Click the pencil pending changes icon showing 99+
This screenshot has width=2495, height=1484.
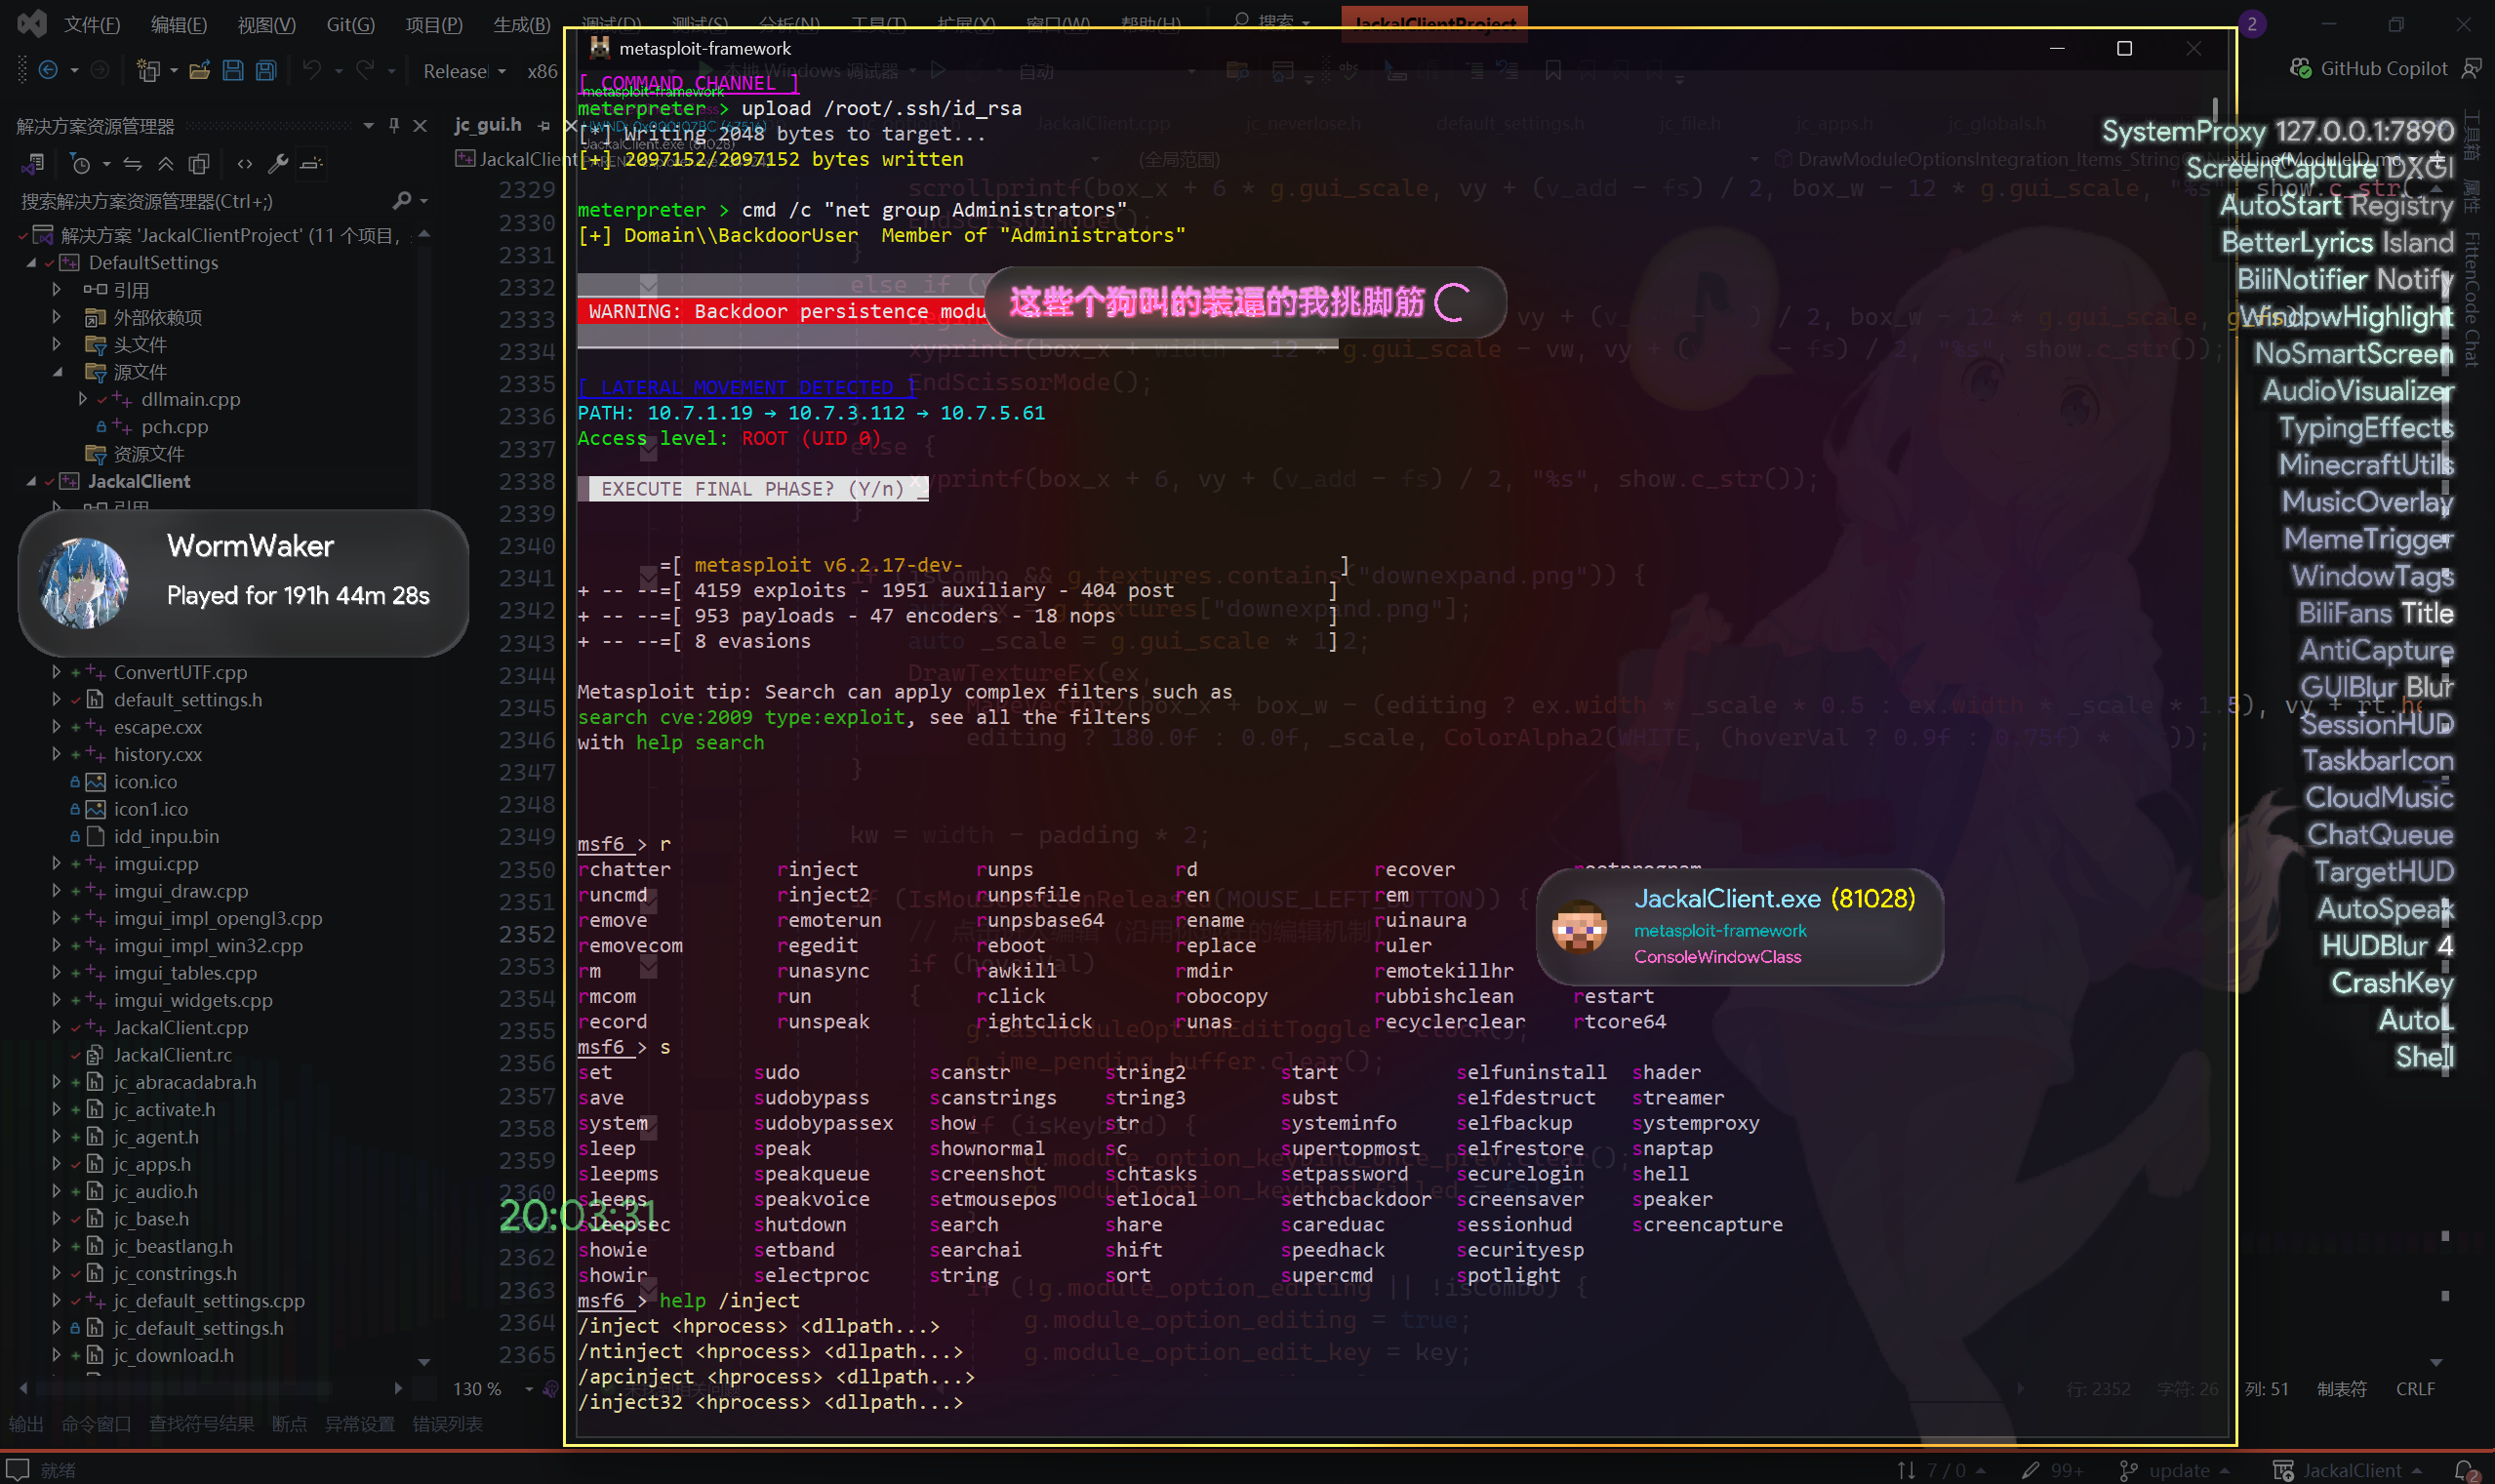pos(2030,1470)
